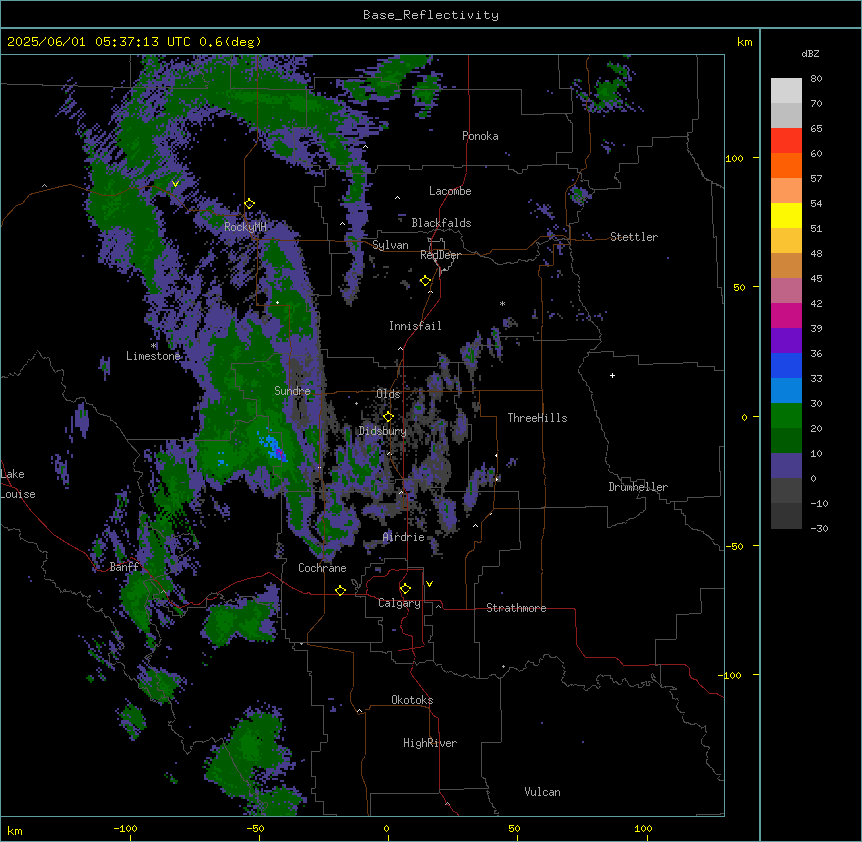Select the yellow diamond marker near Olds
This screenshot has width=862, height=842.
pos(388,417)
